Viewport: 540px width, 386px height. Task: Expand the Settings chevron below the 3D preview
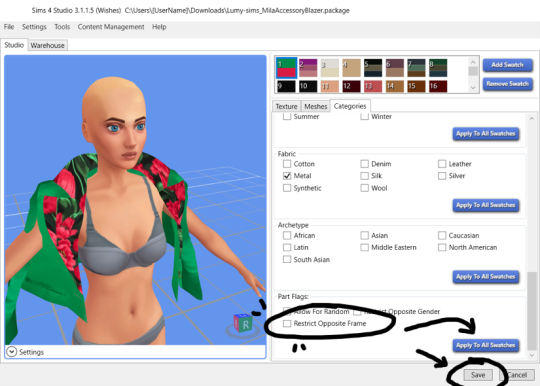coord(11,352)
